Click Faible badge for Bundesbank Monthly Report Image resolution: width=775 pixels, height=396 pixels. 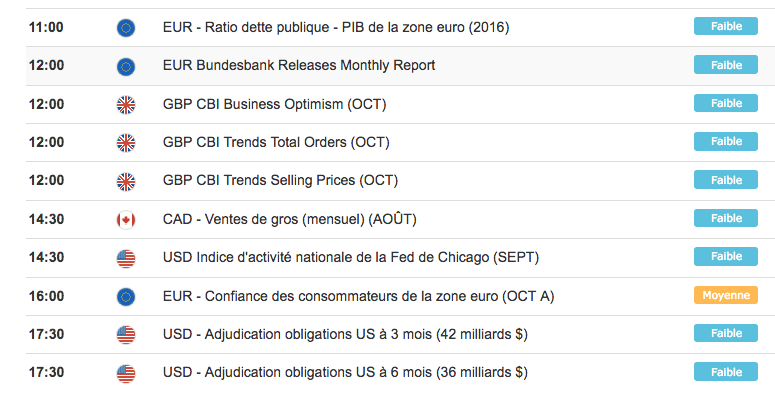pos(726,65)
